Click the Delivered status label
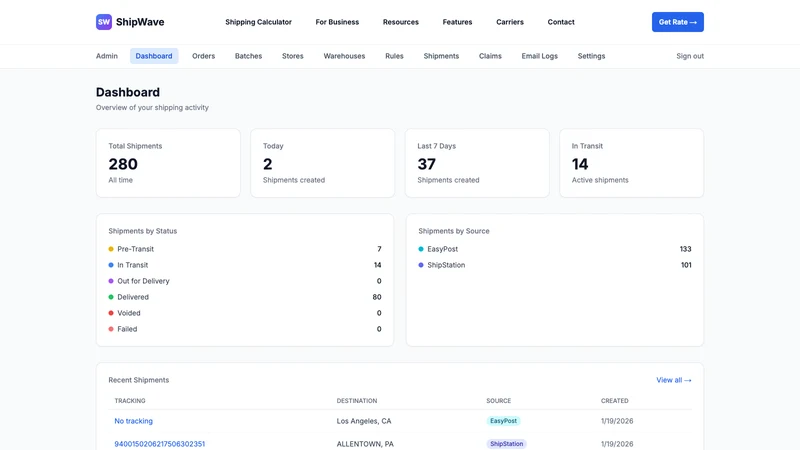The height and width of the screenshot is (450, 800). coord(133,297)
